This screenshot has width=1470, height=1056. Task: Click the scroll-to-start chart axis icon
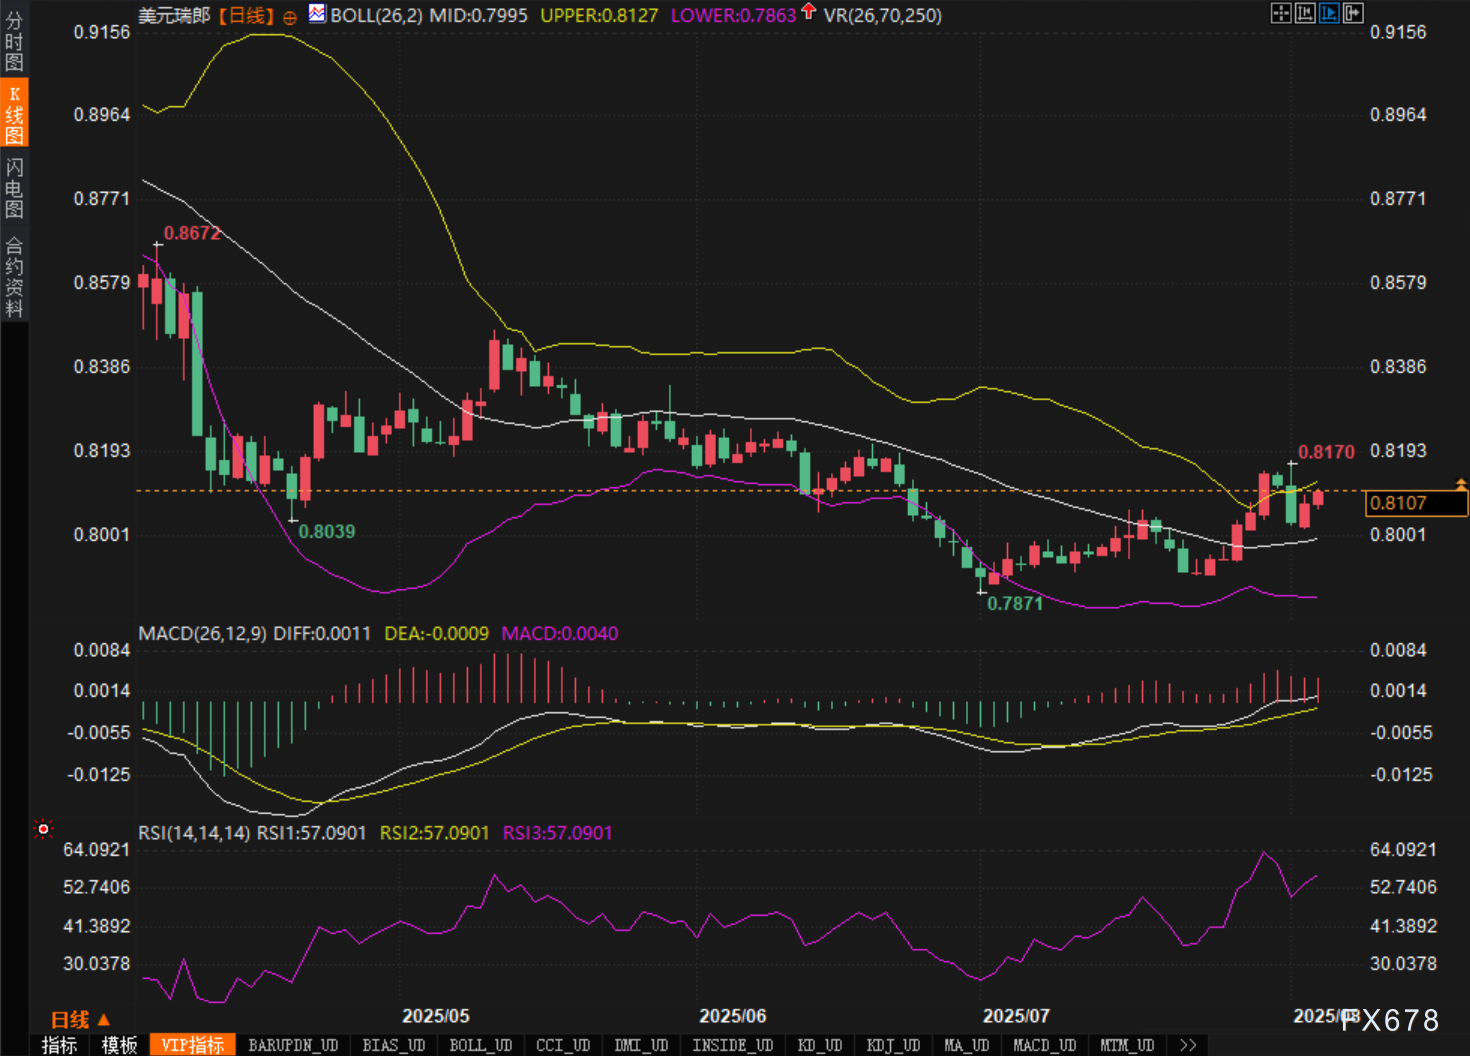pos(1305,13)
